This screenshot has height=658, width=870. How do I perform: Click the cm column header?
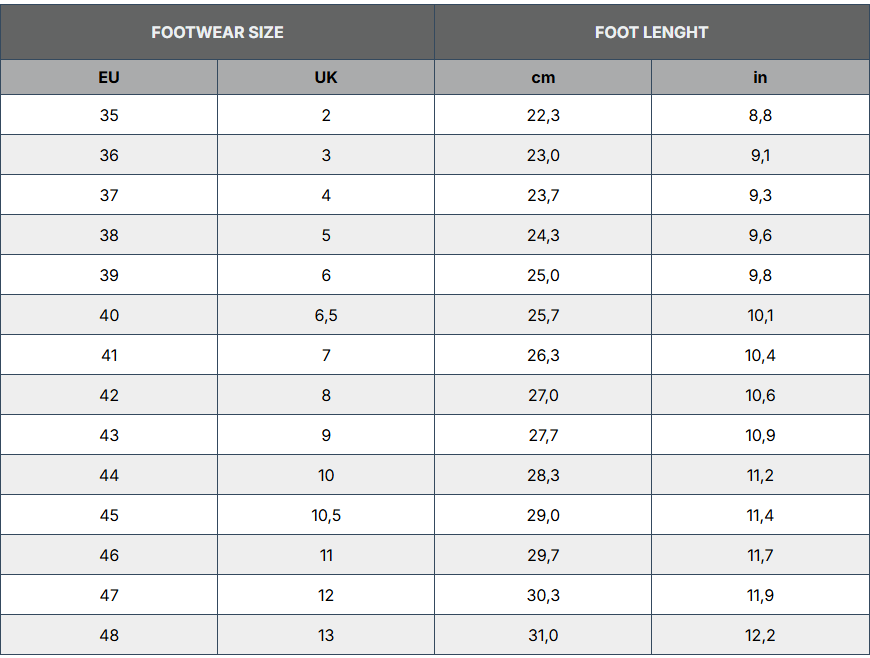tap(543, 77)
